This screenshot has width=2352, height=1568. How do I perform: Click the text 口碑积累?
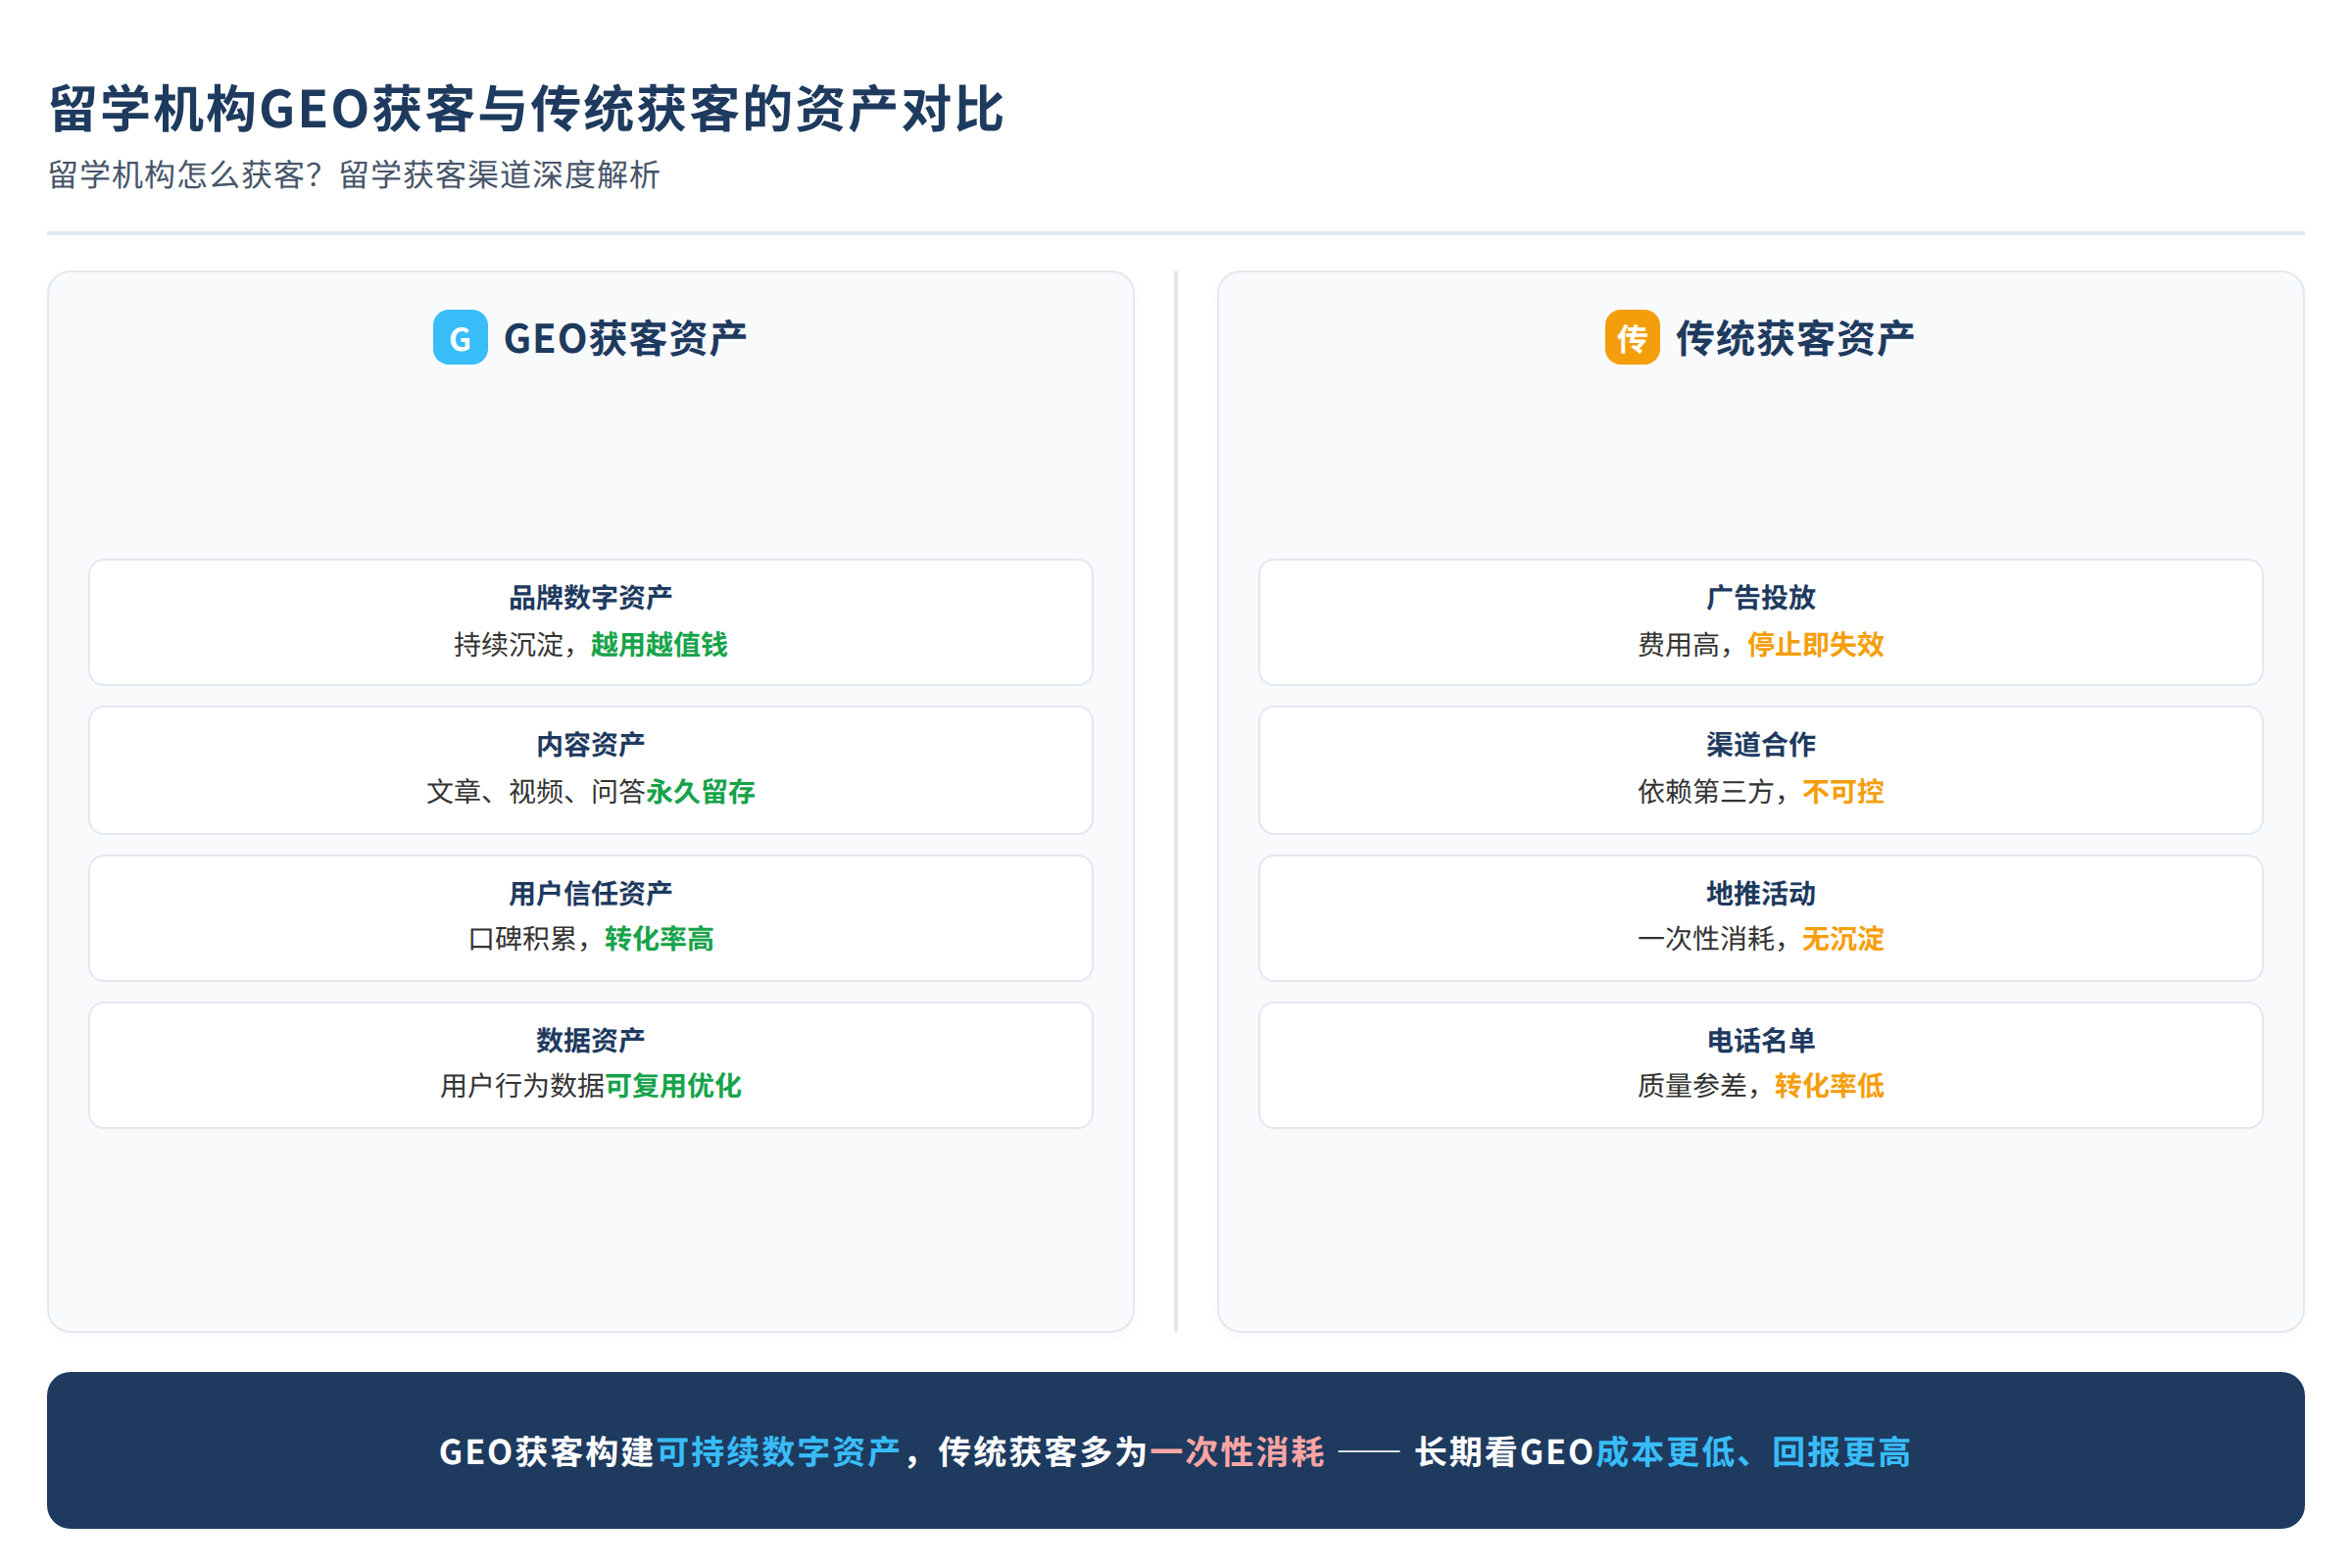522,939
